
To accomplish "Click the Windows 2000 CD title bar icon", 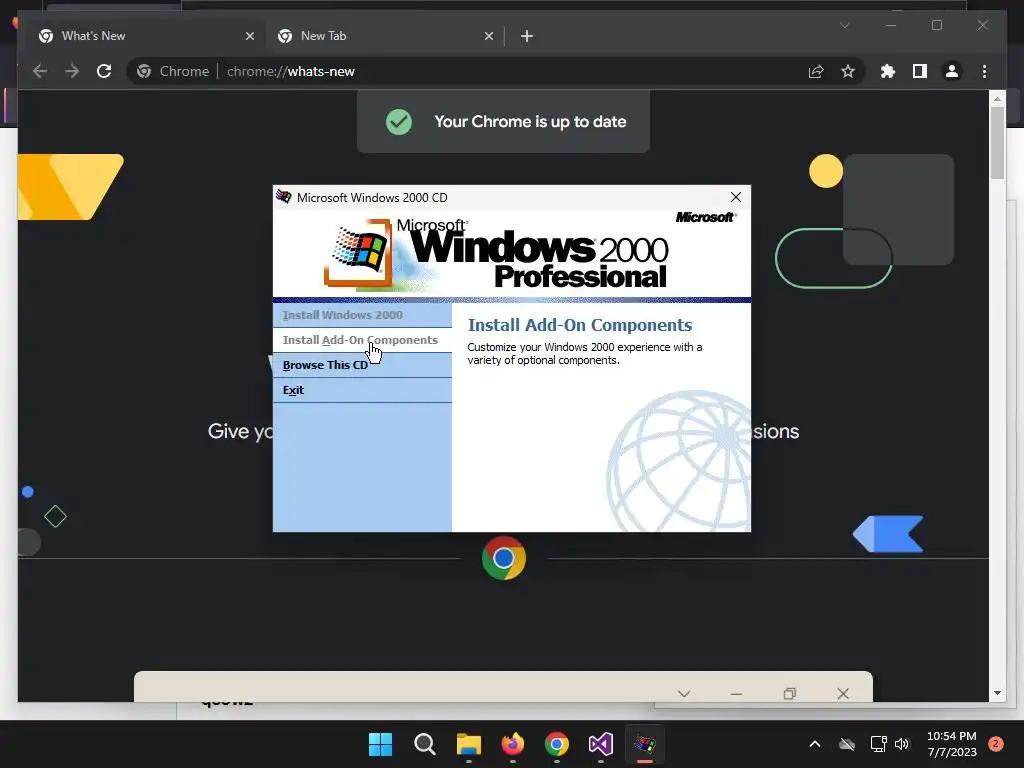I will tap(283, 197).
